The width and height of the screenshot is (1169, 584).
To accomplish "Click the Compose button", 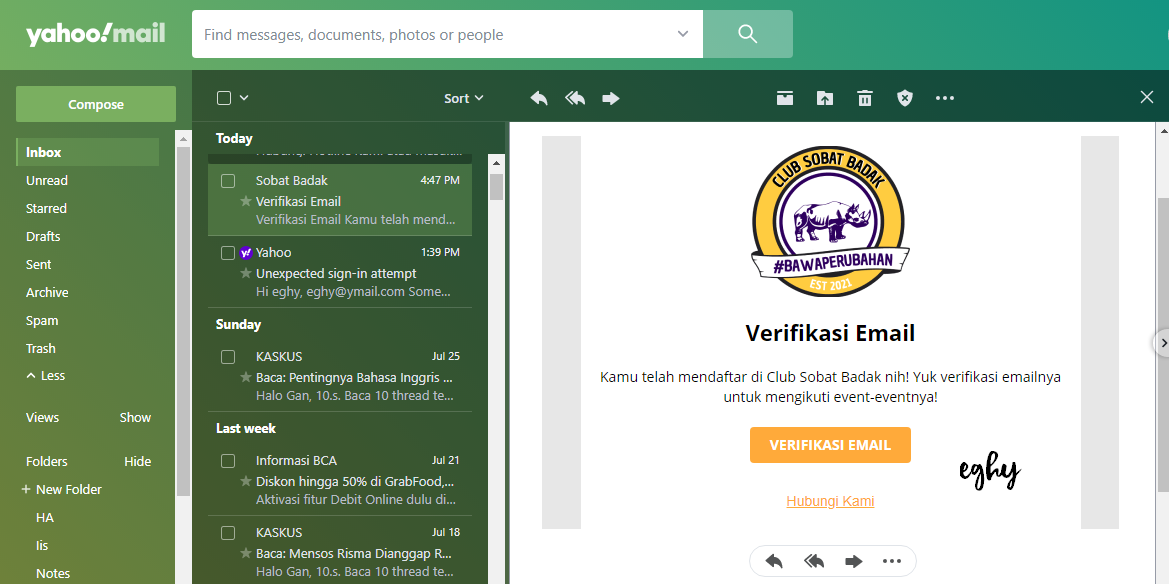I will pos(96,104).
